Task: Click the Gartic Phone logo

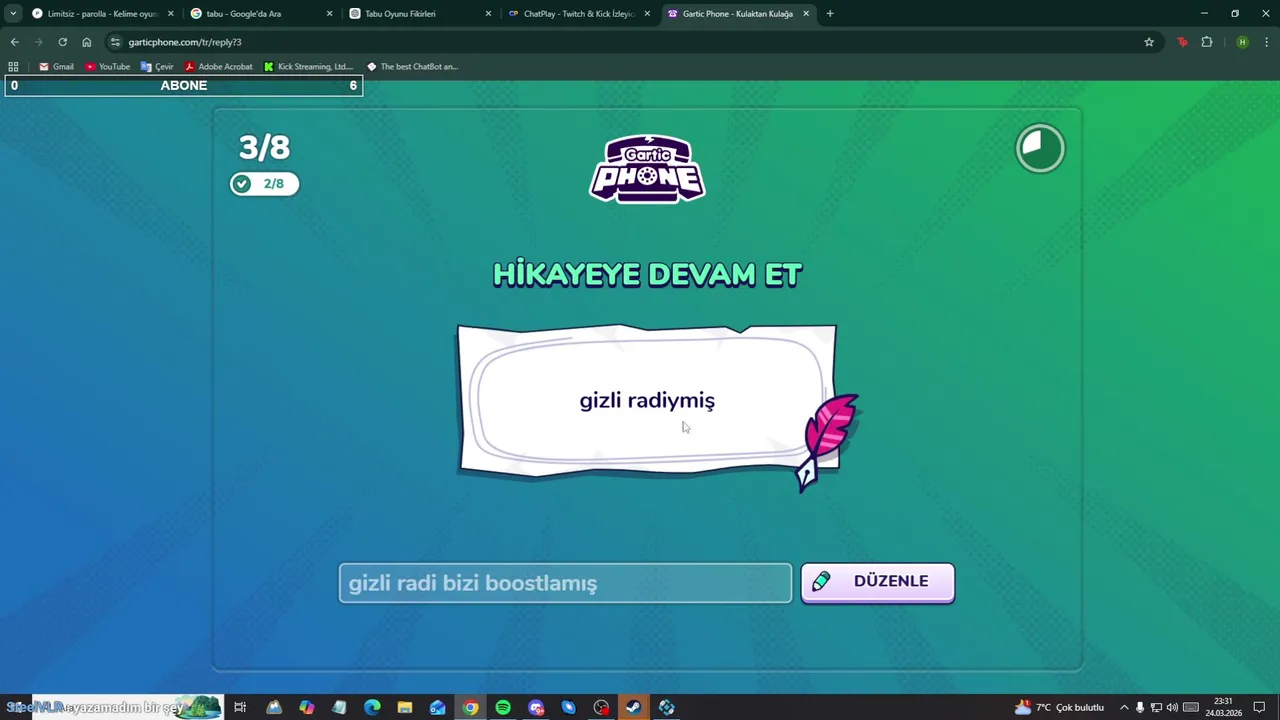Action: coord(647,169)
